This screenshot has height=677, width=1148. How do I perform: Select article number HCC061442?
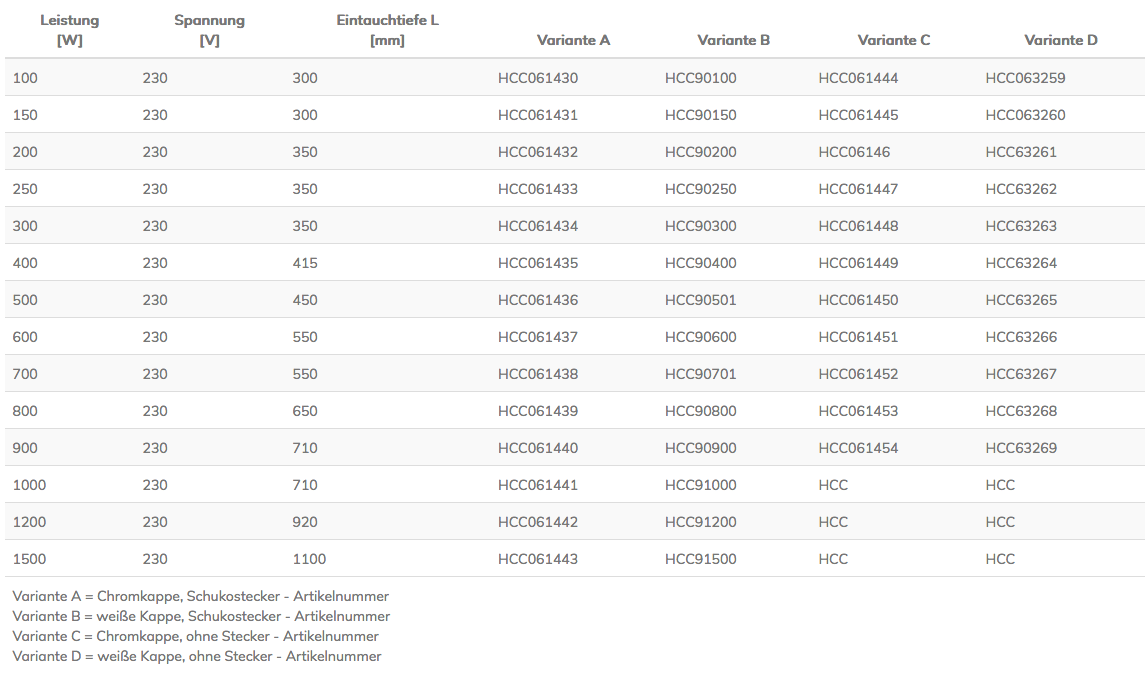(x=538, y=522)
